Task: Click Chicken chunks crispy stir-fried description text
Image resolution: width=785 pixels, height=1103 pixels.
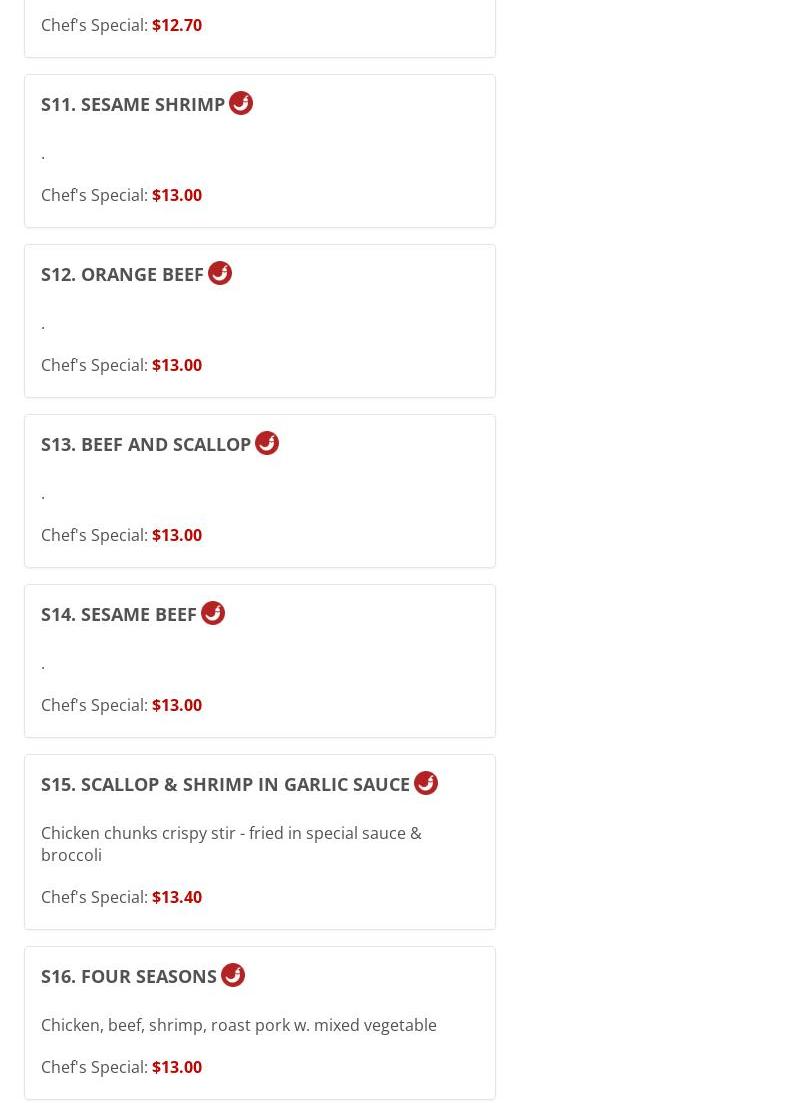Action: [231, 844]
